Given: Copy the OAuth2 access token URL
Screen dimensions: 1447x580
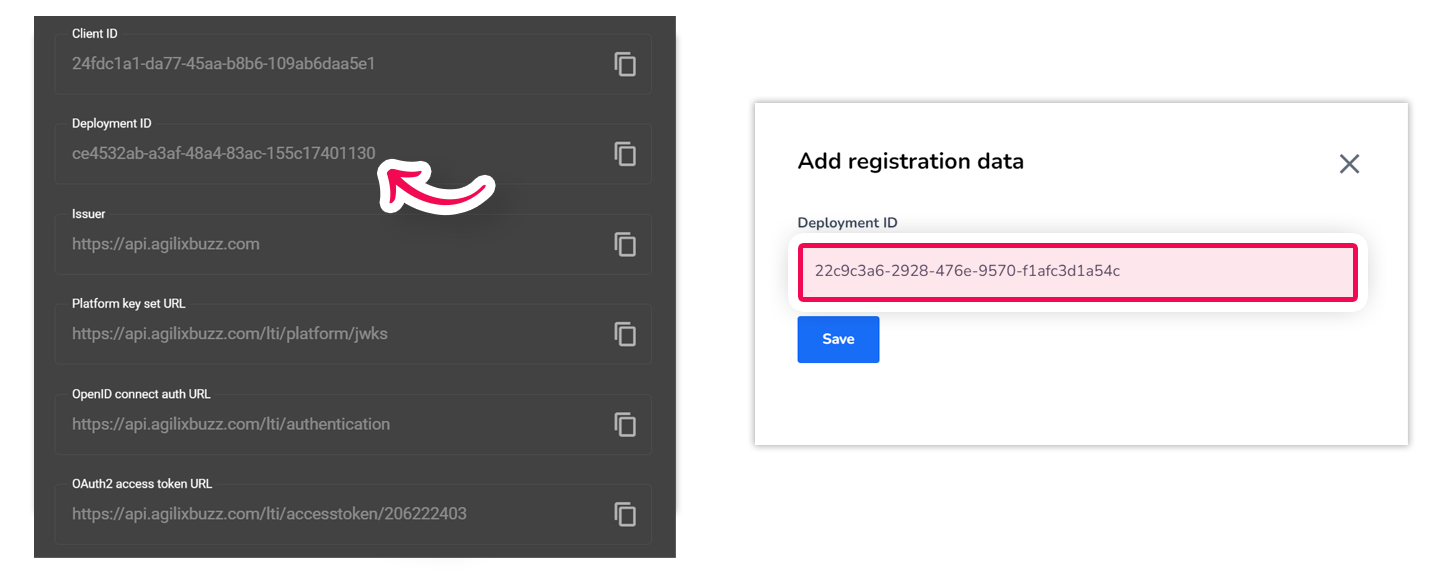Looking at the screenshot, I should (x=625, y=514).
